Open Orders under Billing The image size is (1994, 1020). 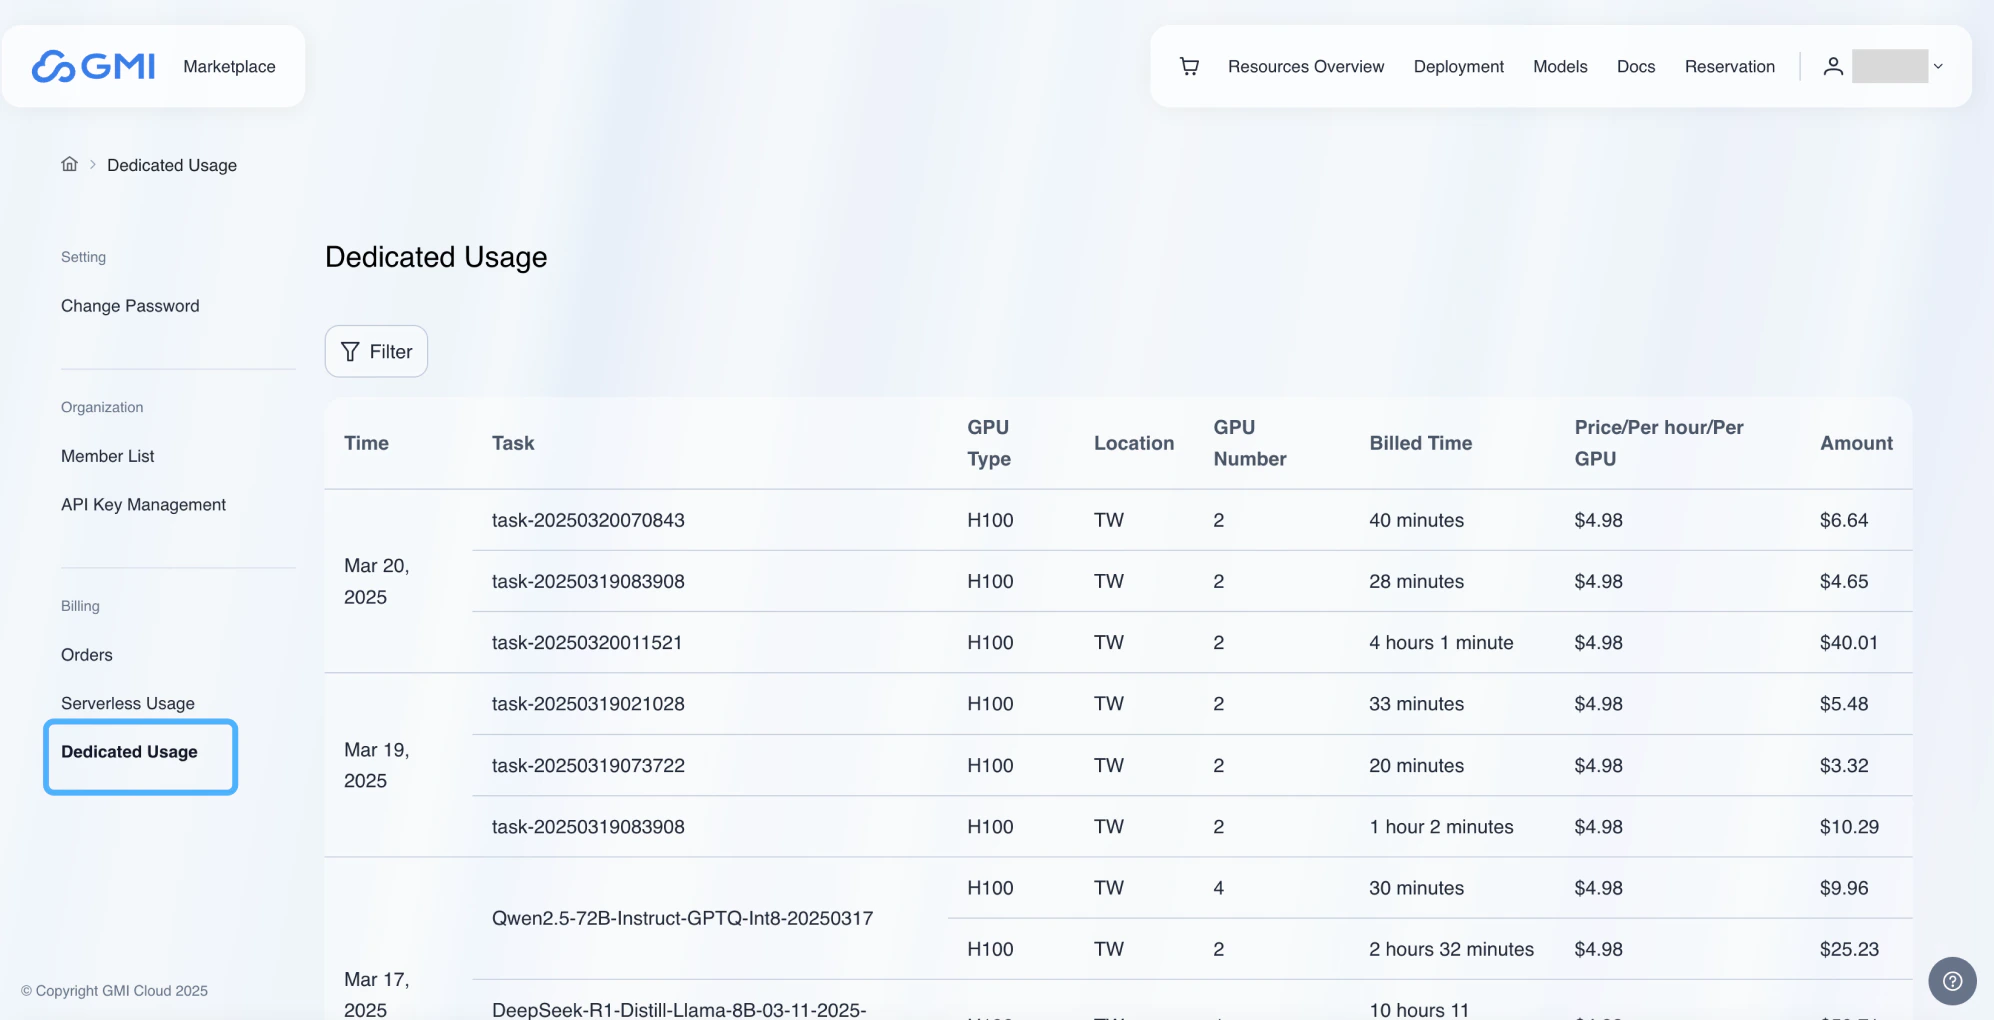pyautogui.click(x=87, y=655)
